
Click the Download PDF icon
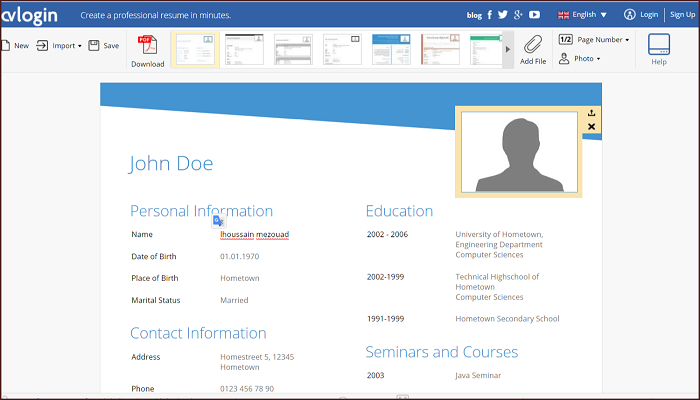point(147,47)
